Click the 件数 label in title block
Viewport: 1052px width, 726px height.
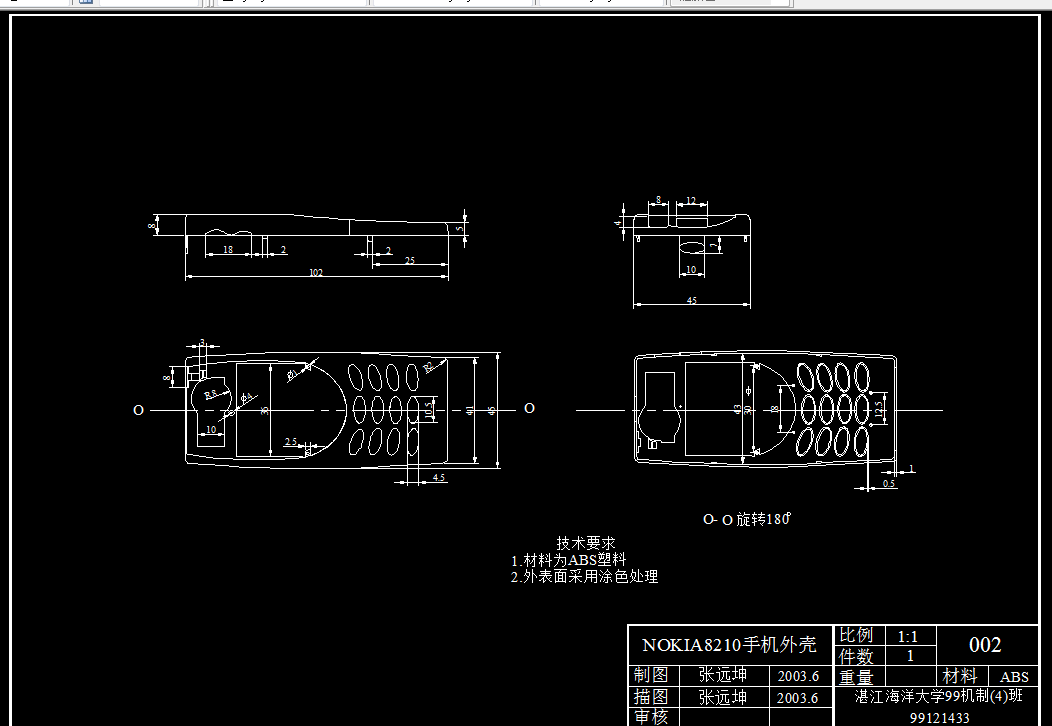pos(856,656)
